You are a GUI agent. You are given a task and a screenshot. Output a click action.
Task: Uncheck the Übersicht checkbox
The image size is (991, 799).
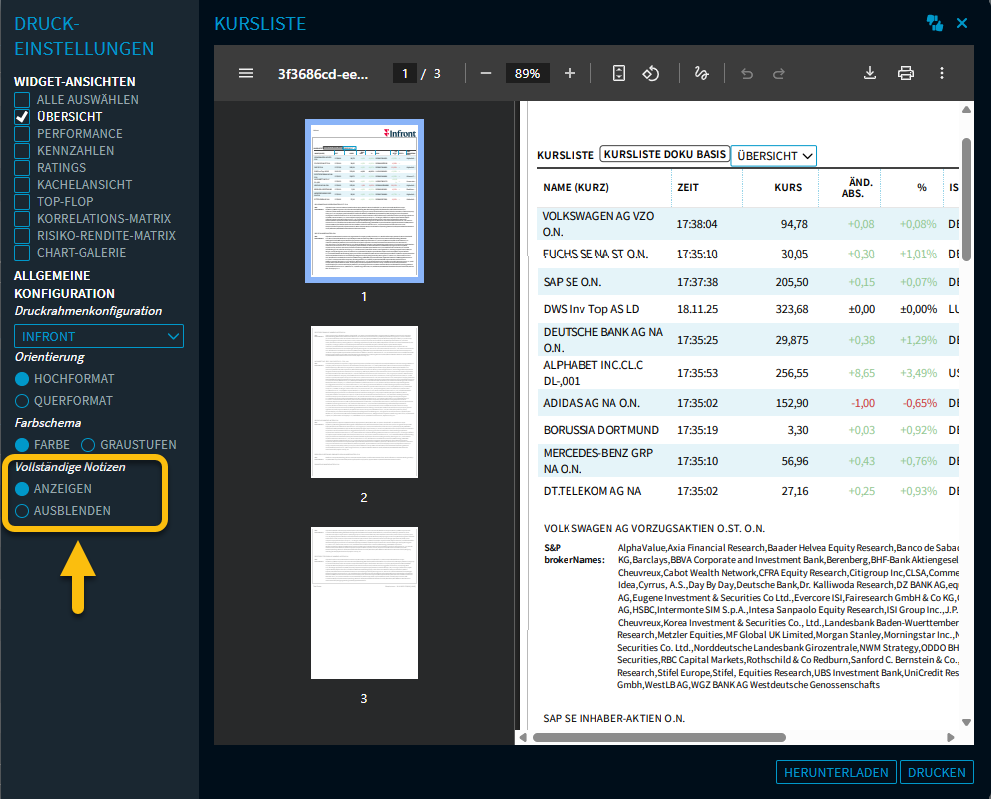pyautogui.click(x=22, y=117)
